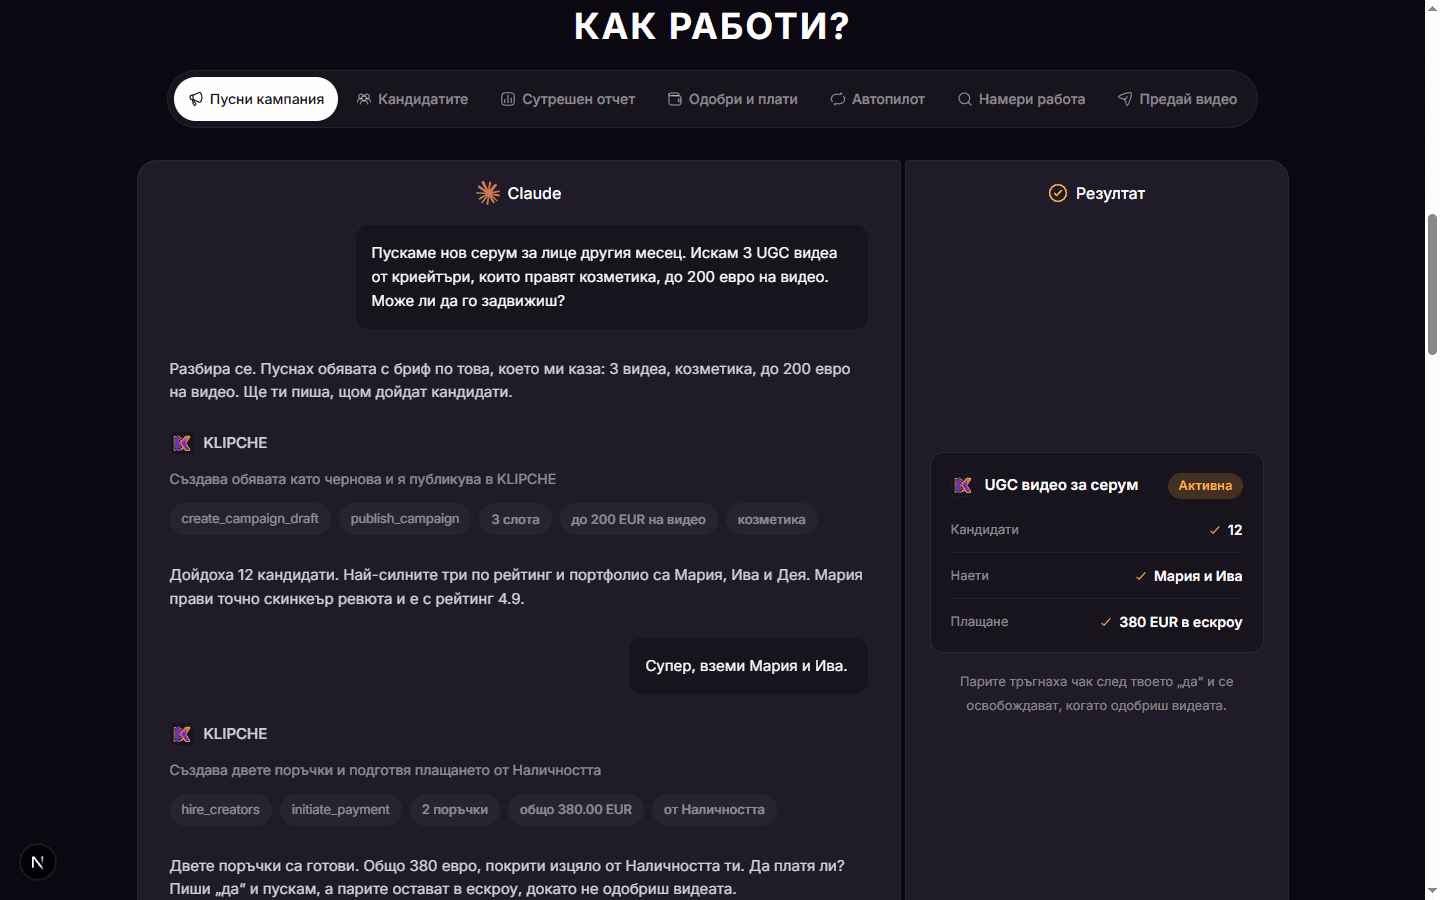The height and width of the screenshot is (900, 1440).
Task: Click the 2 поръчки chip
Action: pyautogui.click(x=455, y=810)
